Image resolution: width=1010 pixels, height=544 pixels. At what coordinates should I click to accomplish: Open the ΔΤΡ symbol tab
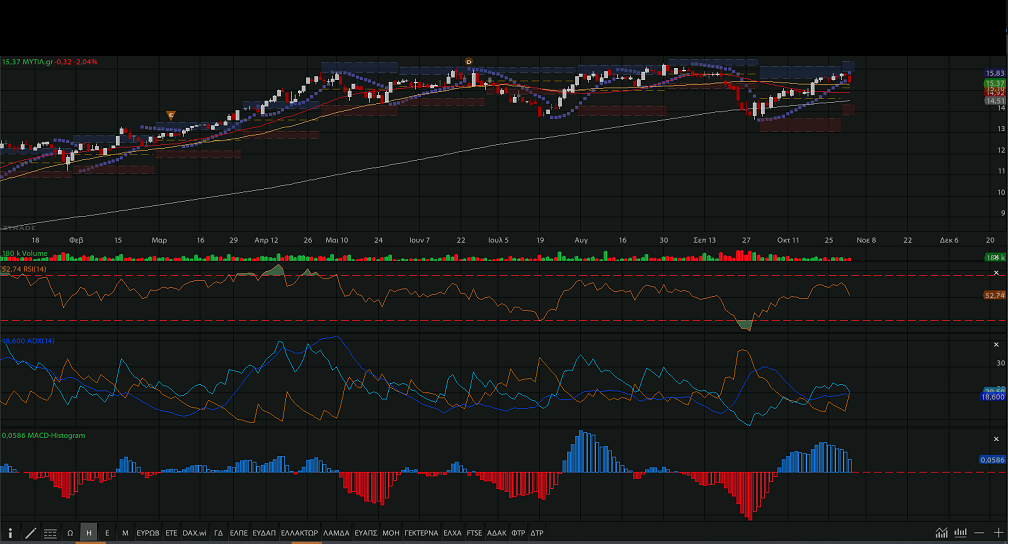[x=537, y=533]
